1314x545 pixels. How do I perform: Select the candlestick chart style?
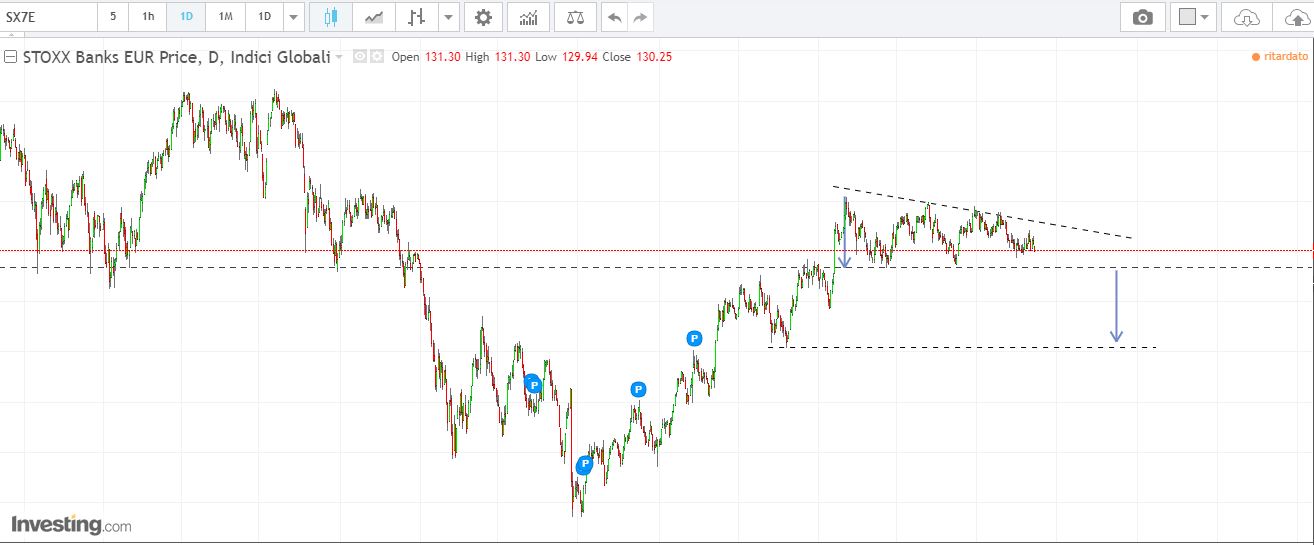pyautogui.click(x=331, y=17)
